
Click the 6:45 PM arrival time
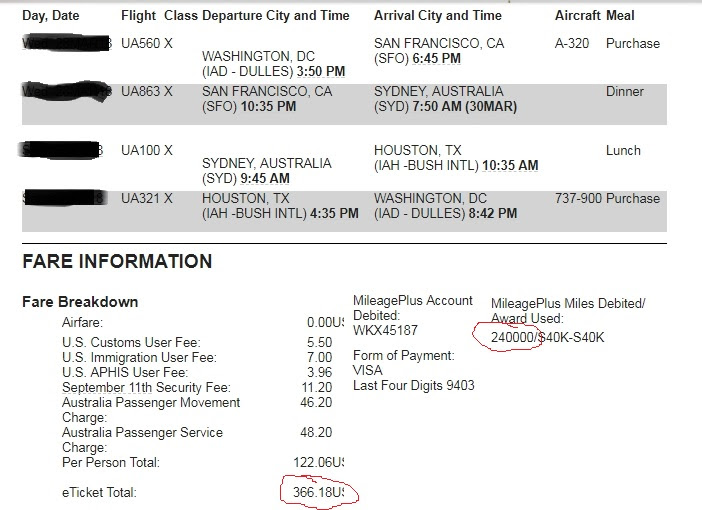pos(437,59)
